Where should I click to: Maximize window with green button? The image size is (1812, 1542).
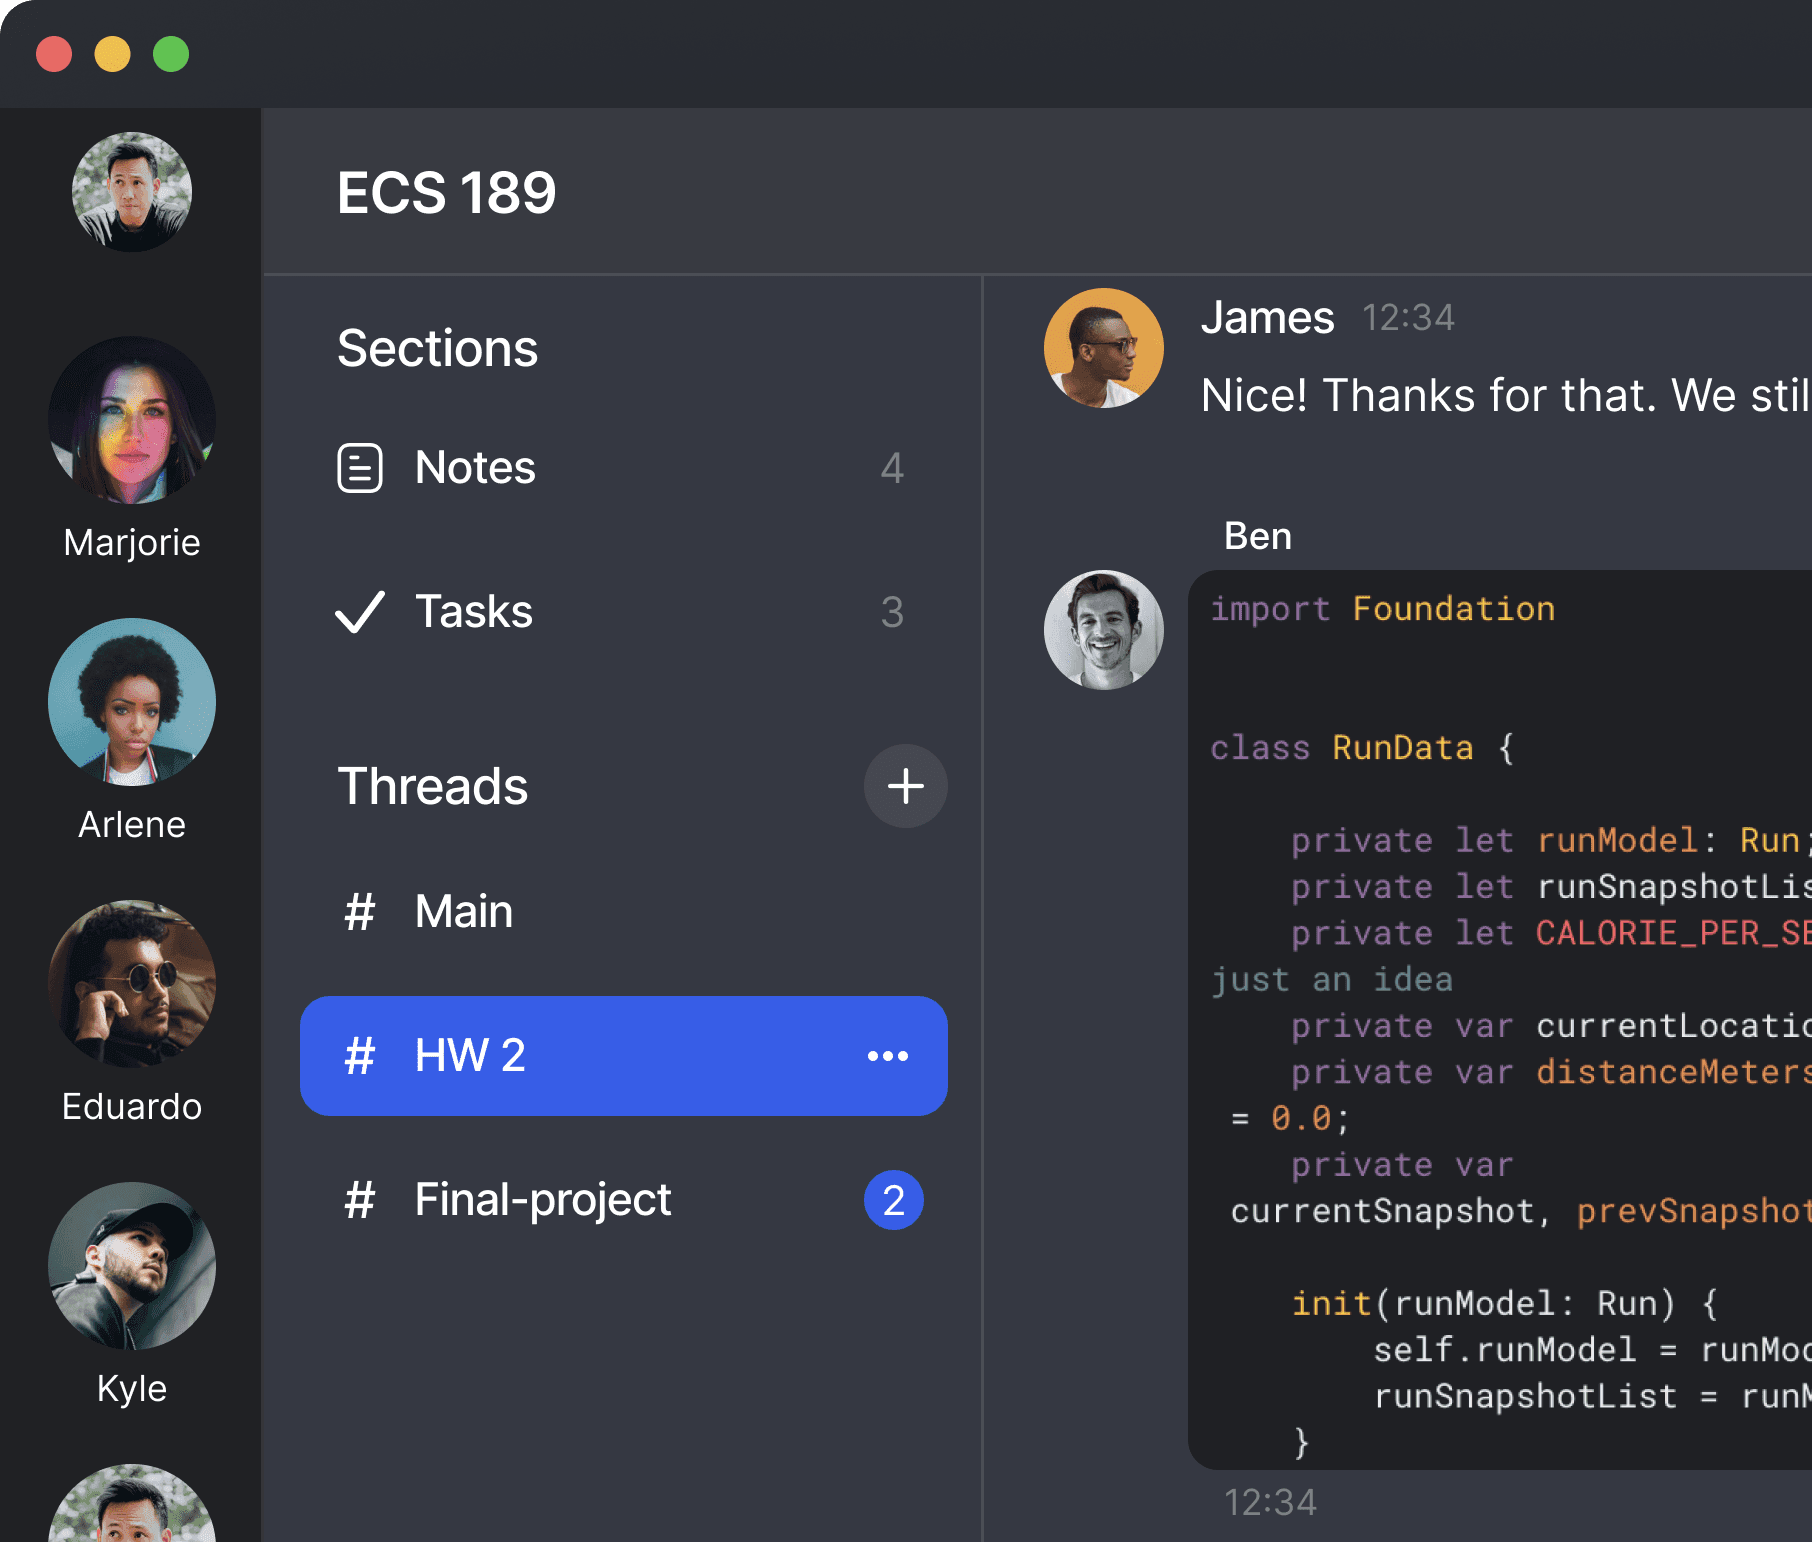tap(171, 54)
